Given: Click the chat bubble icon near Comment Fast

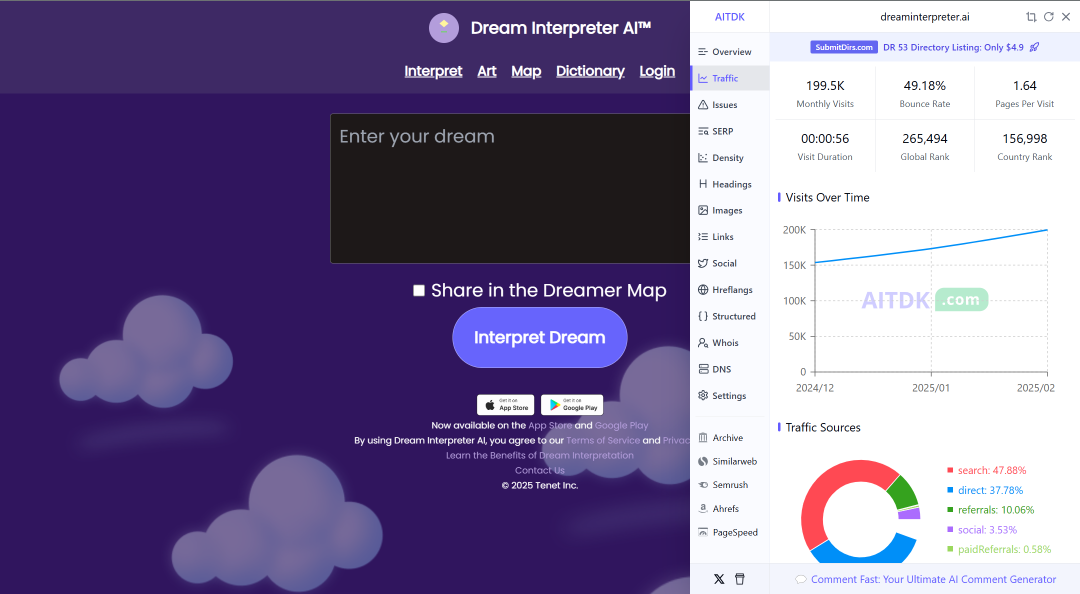Looking at the screenshot, I should coord(801,580).
